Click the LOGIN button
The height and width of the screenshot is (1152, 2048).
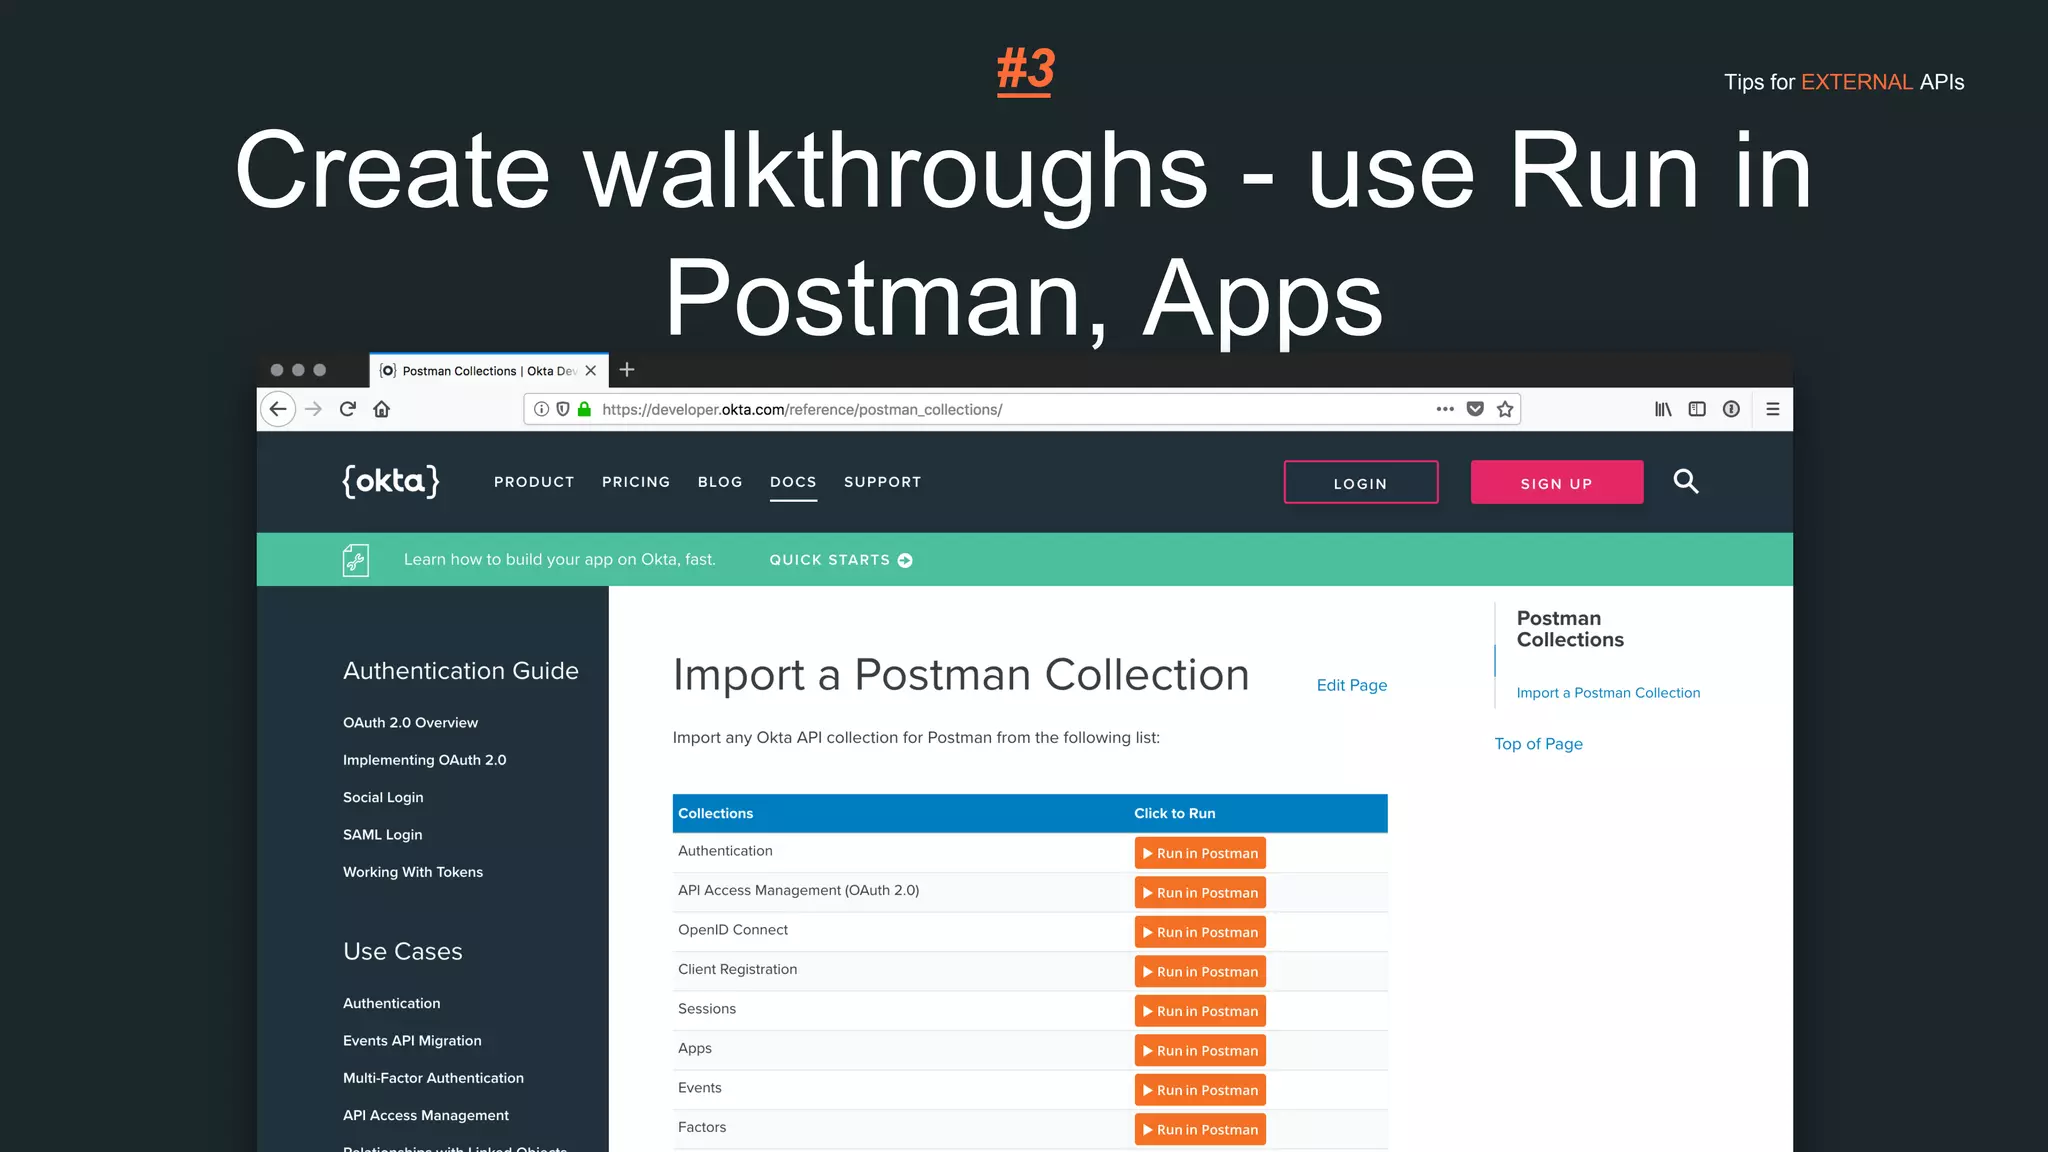tap(1361, 483)
